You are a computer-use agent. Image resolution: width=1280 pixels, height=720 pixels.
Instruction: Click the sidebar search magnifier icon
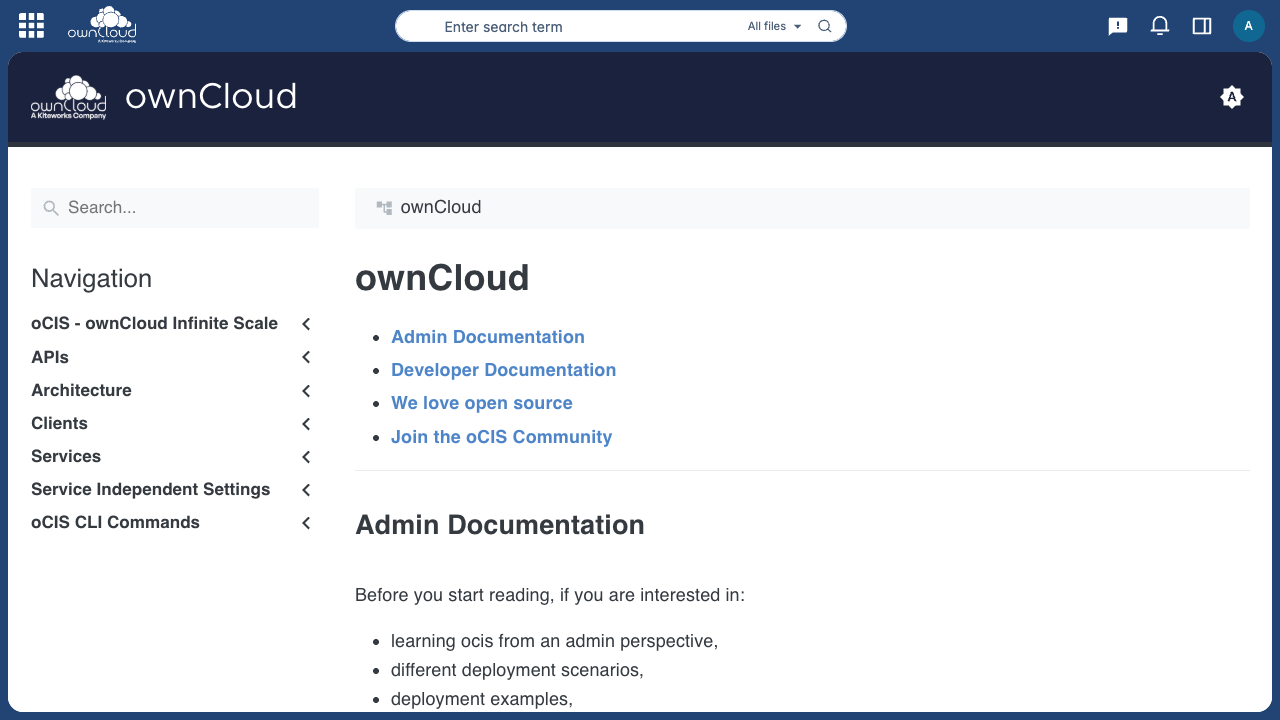51,208
